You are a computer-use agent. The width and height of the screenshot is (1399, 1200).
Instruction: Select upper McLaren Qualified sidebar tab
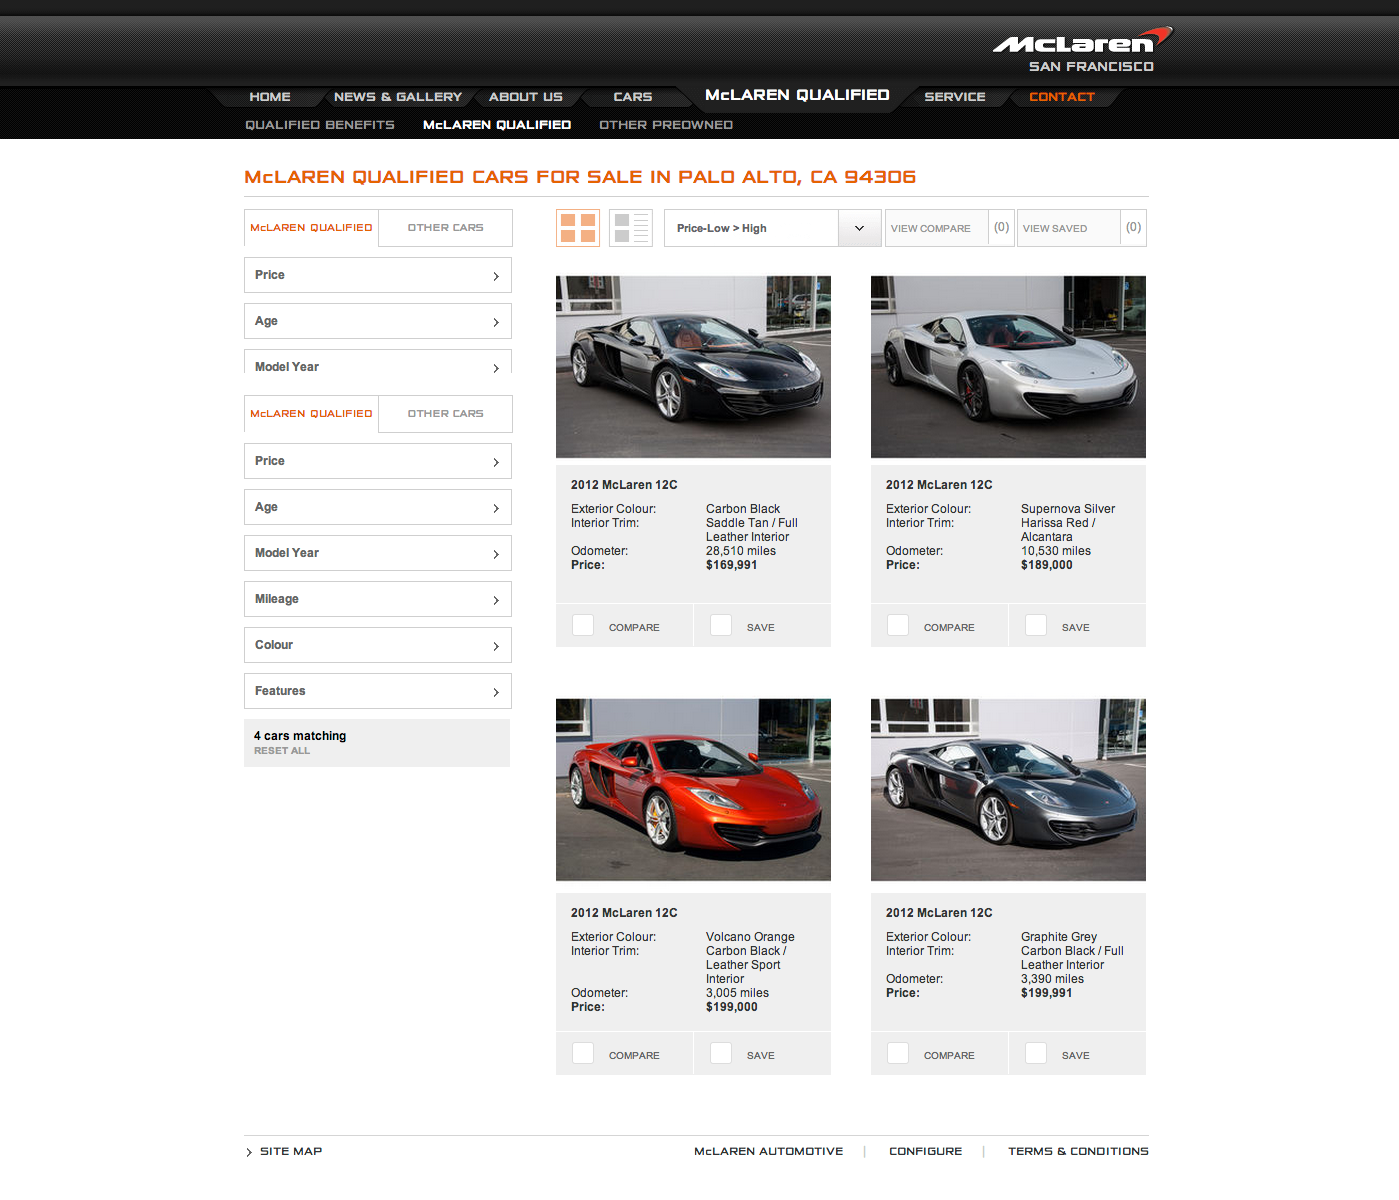[x=311, y=228]
